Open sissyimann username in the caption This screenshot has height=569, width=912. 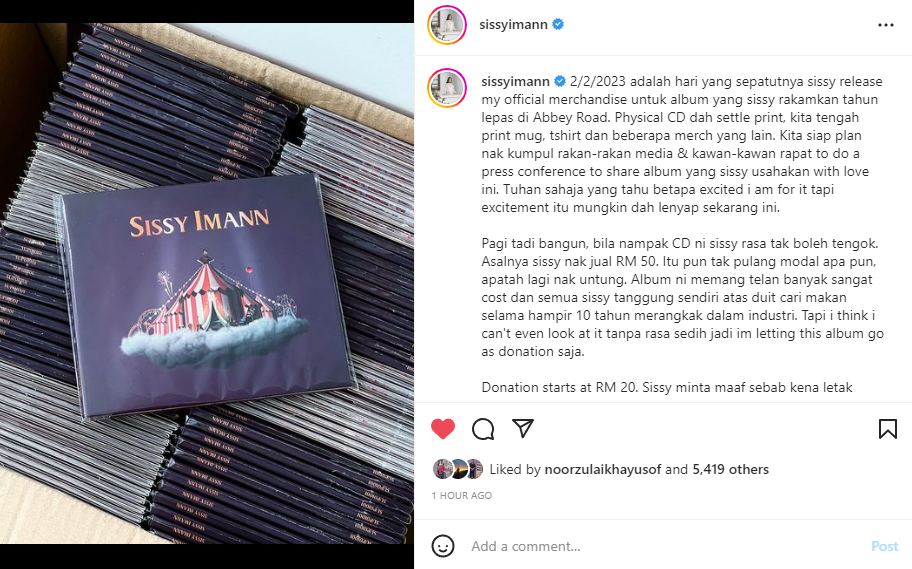[x=515, y=81]
